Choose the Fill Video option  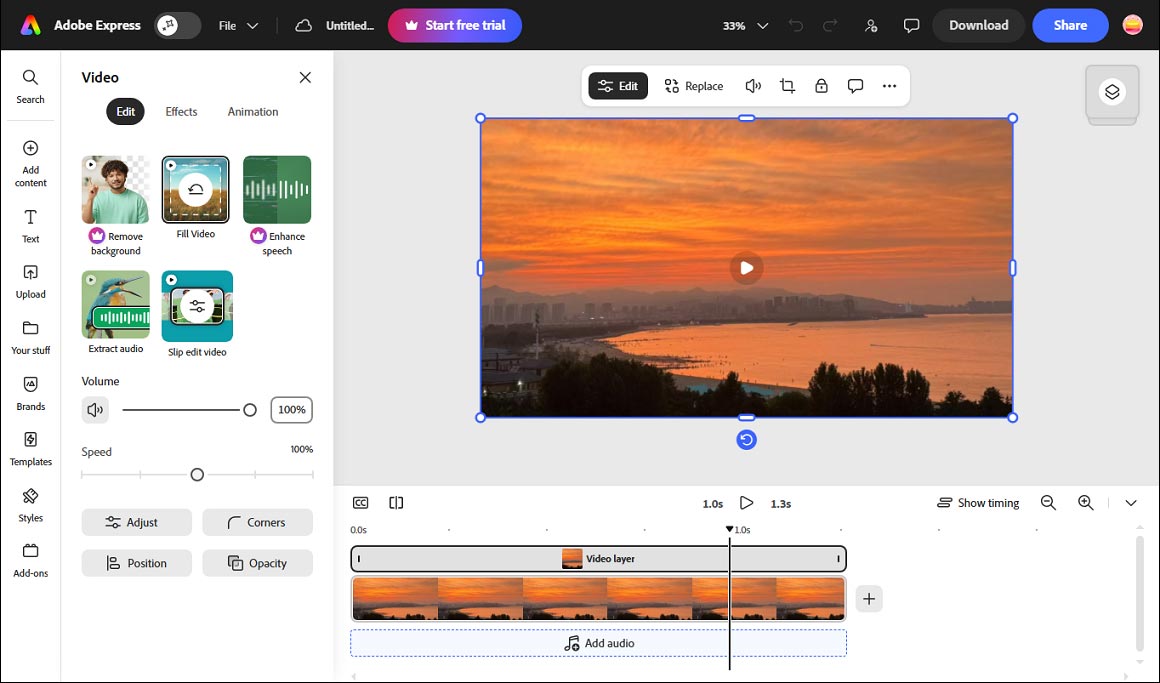195,198
